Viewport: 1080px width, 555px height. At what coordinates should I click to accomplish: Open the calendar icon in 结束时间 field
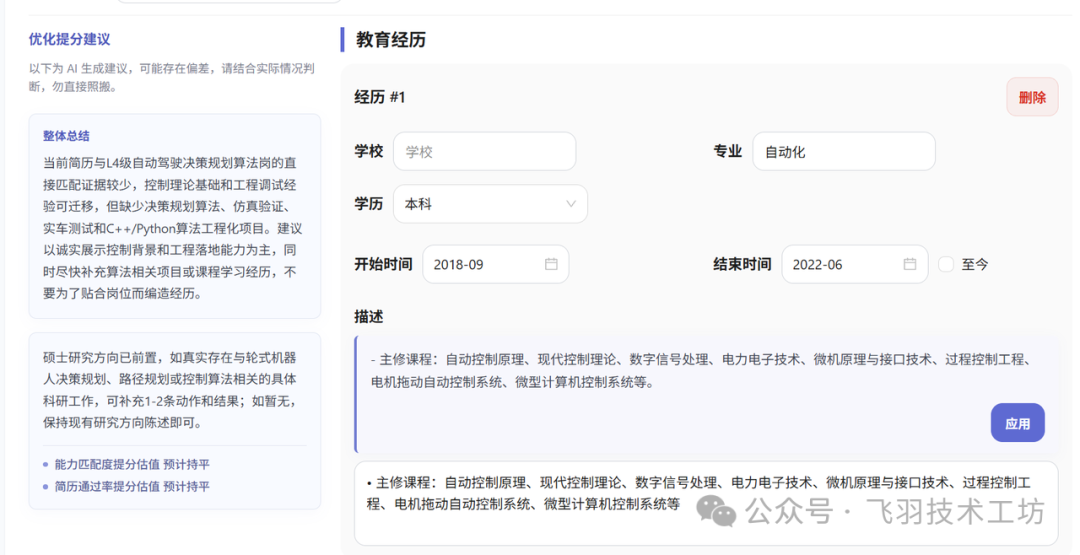tap(910, 264)
